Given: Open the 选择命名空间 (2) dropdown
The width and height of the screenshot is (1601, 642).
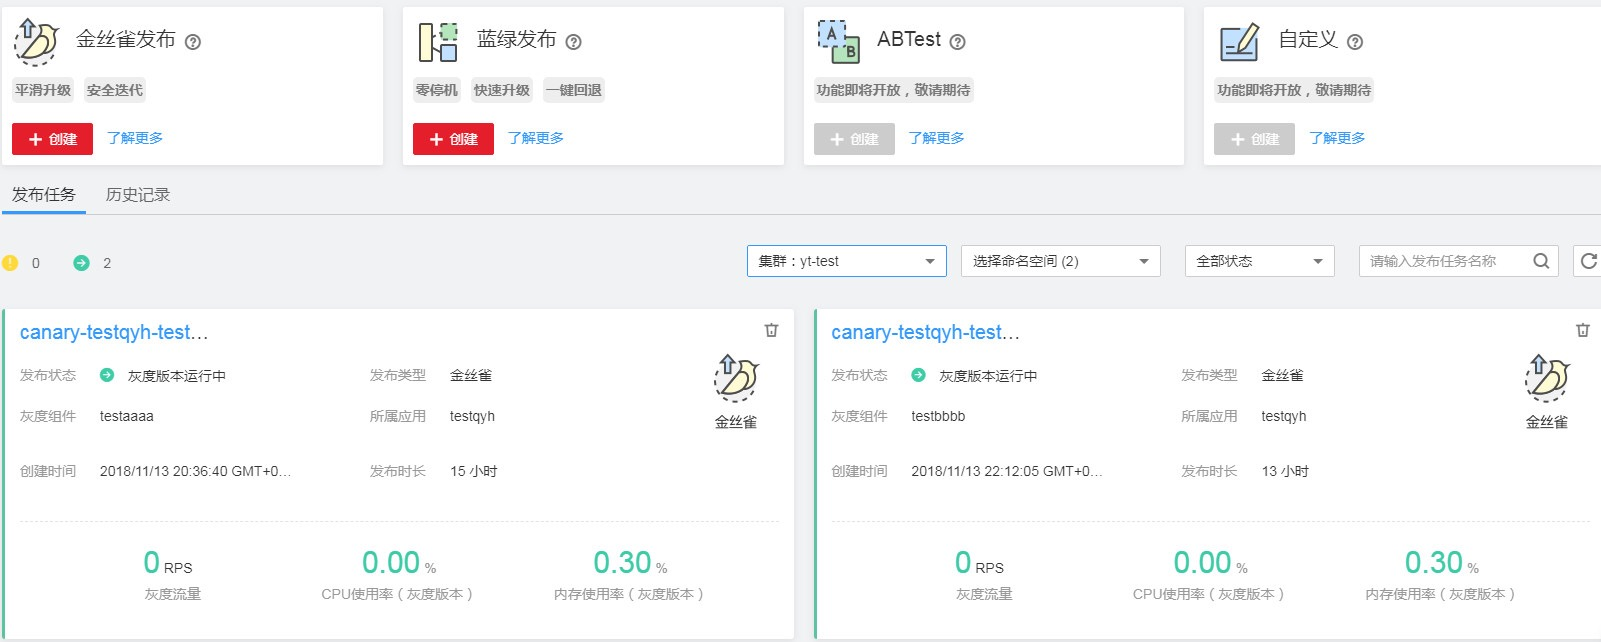Looking at the screenshot, I should tap(1060, 261).
